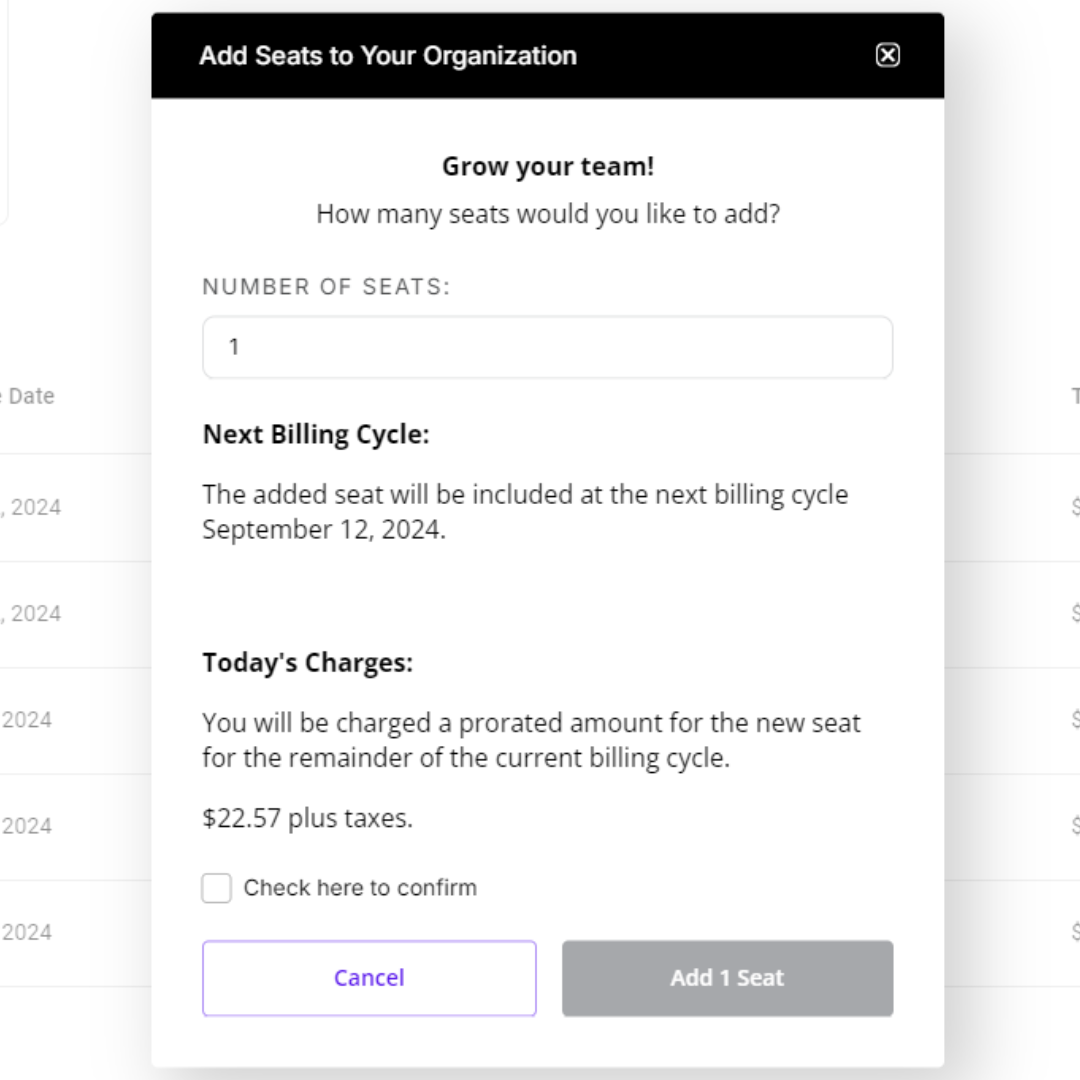Image resolution: width=1080 pixels, height=1080 pixels.
Task: Click the dialog title "Add Seats to Your Organization"
Action: (x=388, y=57)
